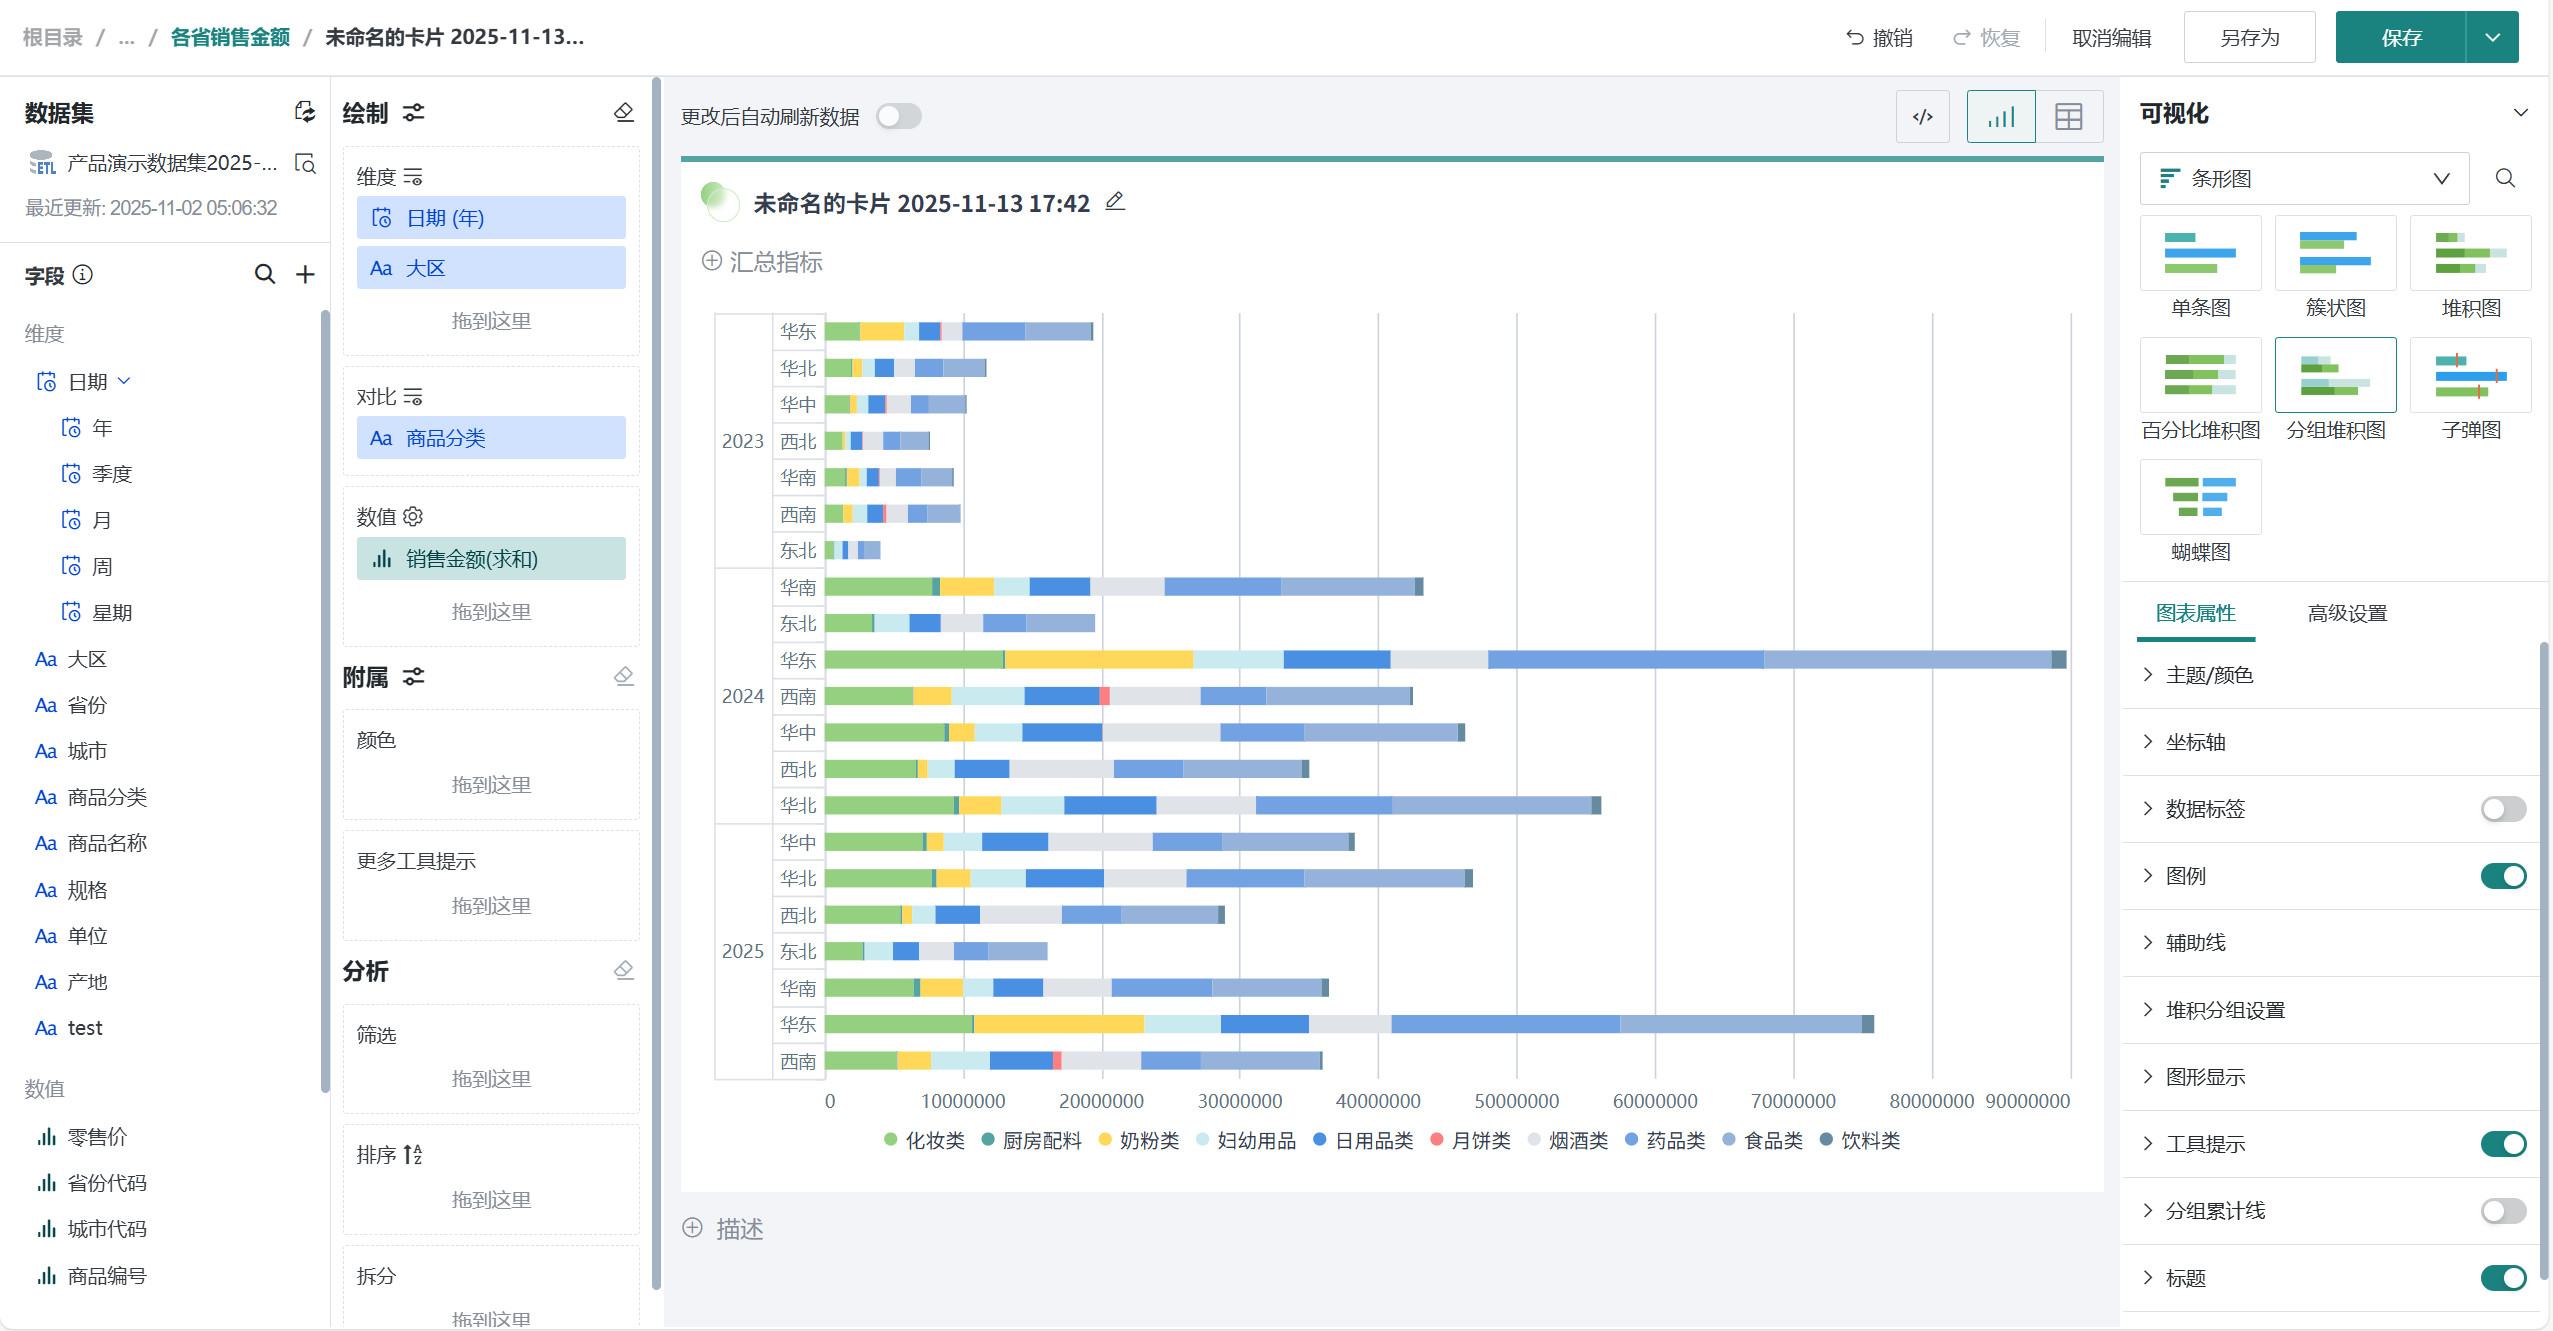Click the eraser icon in 绘制 header
This screenshot has height=1331, width=2553.
click(x=624, y=112)
